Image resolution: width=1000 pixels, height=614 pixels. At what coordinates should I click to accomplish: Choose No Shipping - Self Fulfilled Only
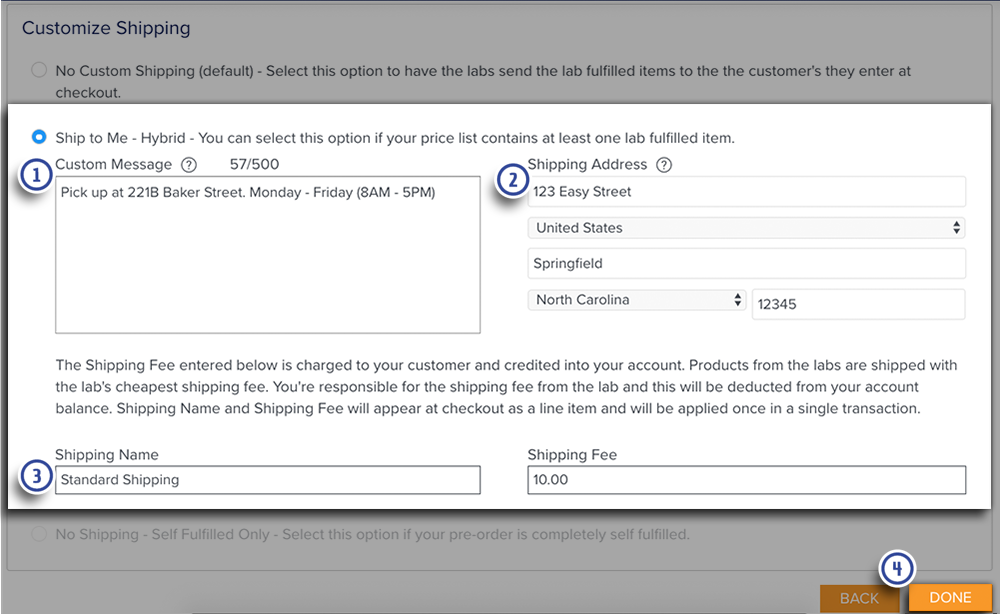click(37, 534)
